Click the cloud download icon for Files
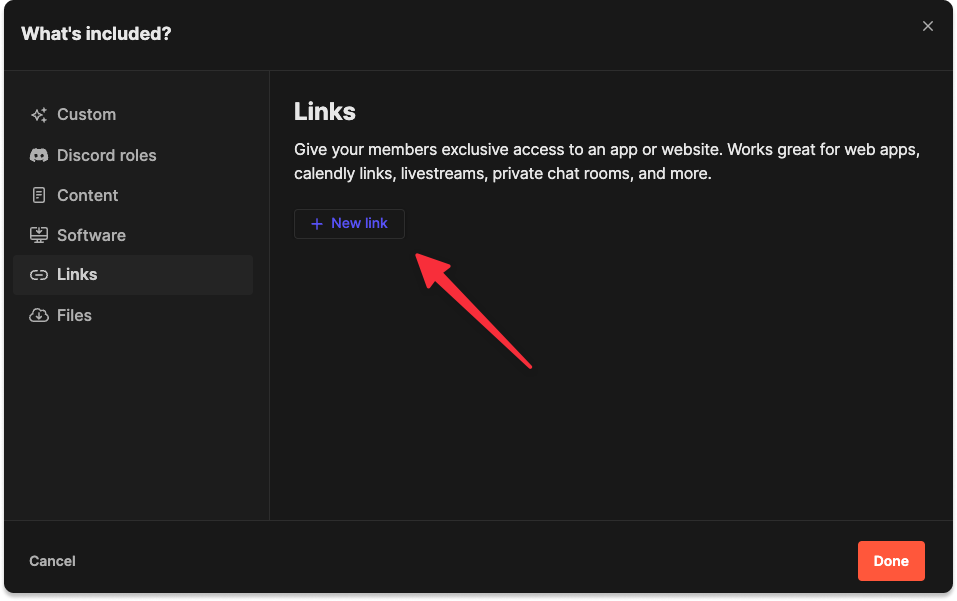 (x=39, y=315)
